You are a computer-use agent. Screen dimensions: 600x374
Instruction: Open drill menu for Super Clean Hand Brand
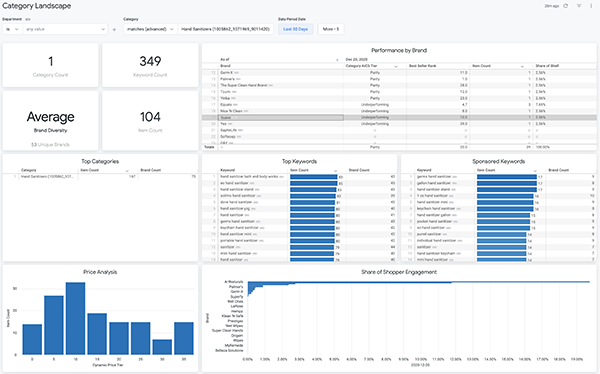[271, 85]
